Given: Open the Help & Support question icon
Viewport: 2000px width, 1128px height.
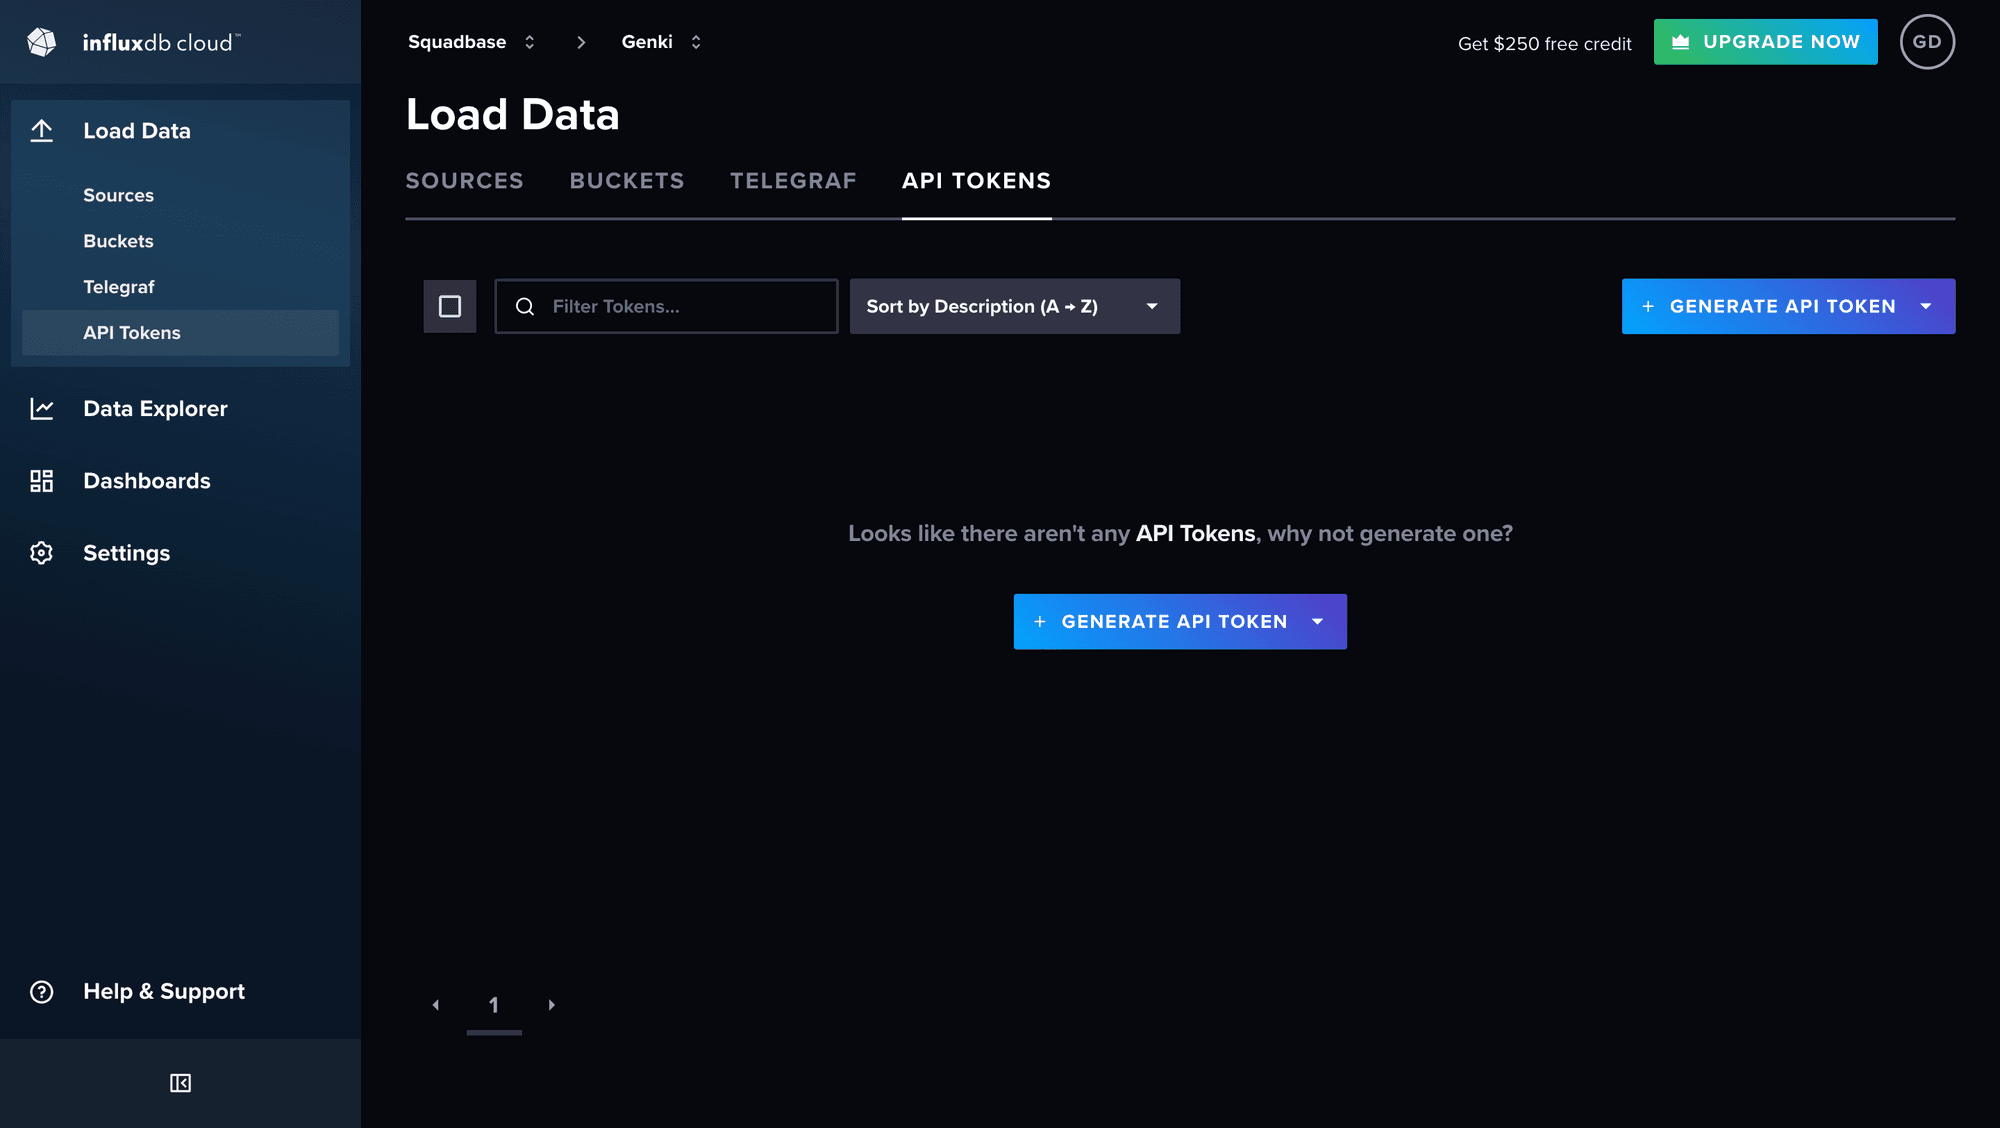Looking at the screenshot, I should point(41,992).
